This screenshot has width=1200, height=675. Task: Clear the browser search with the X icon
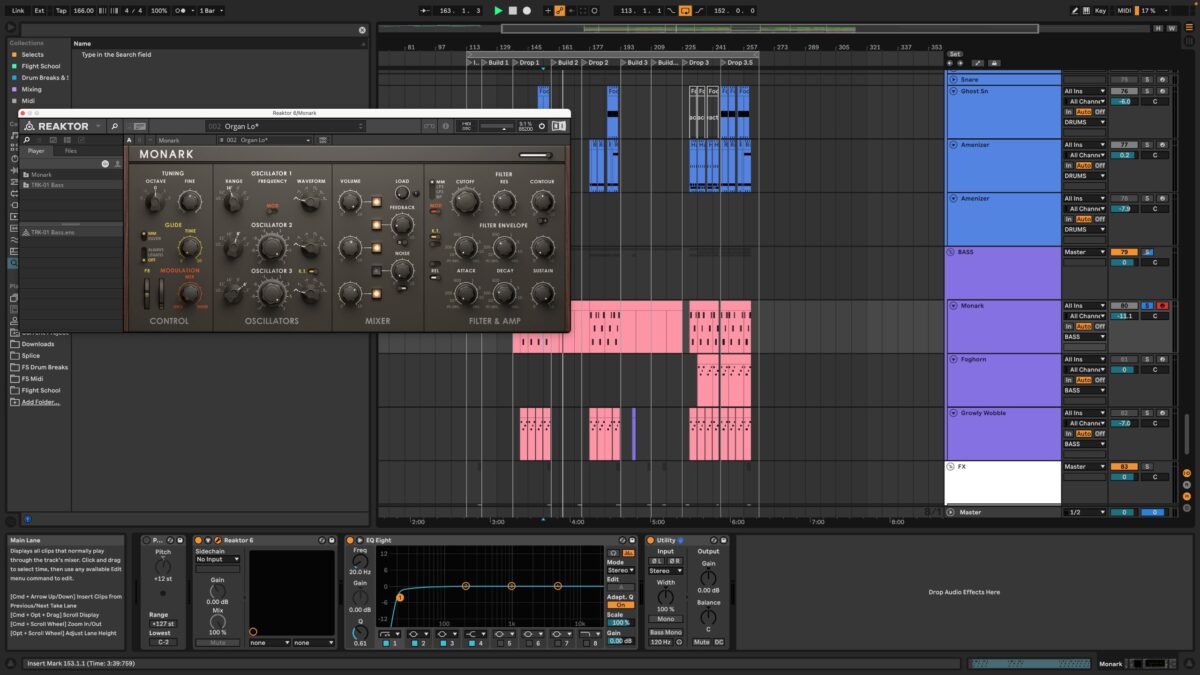pos(362,30)
